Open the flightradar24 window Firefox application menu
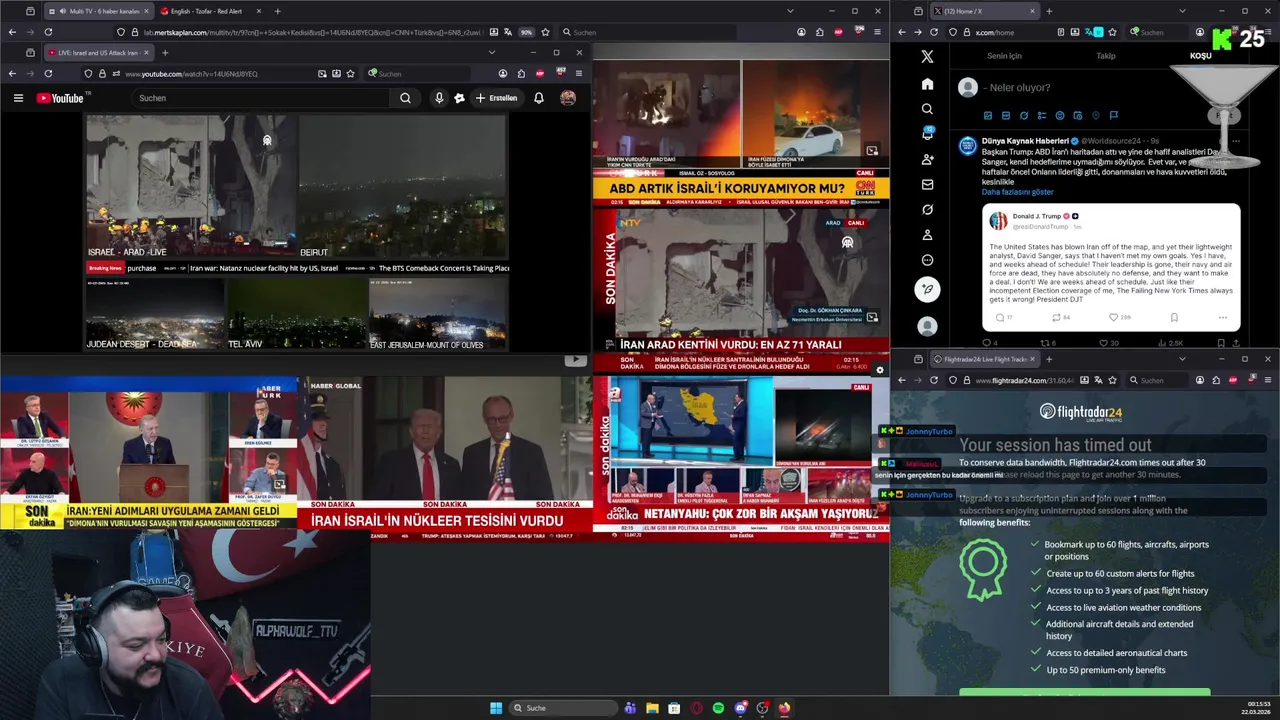 tap(1268, 380)
